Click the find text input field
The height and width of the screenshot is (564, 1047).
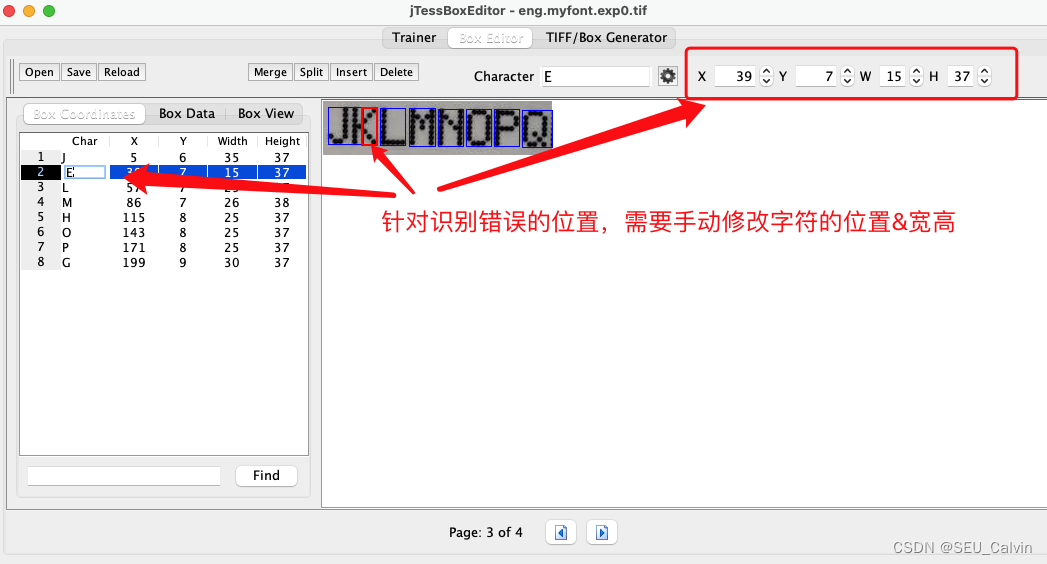[124, 476]
